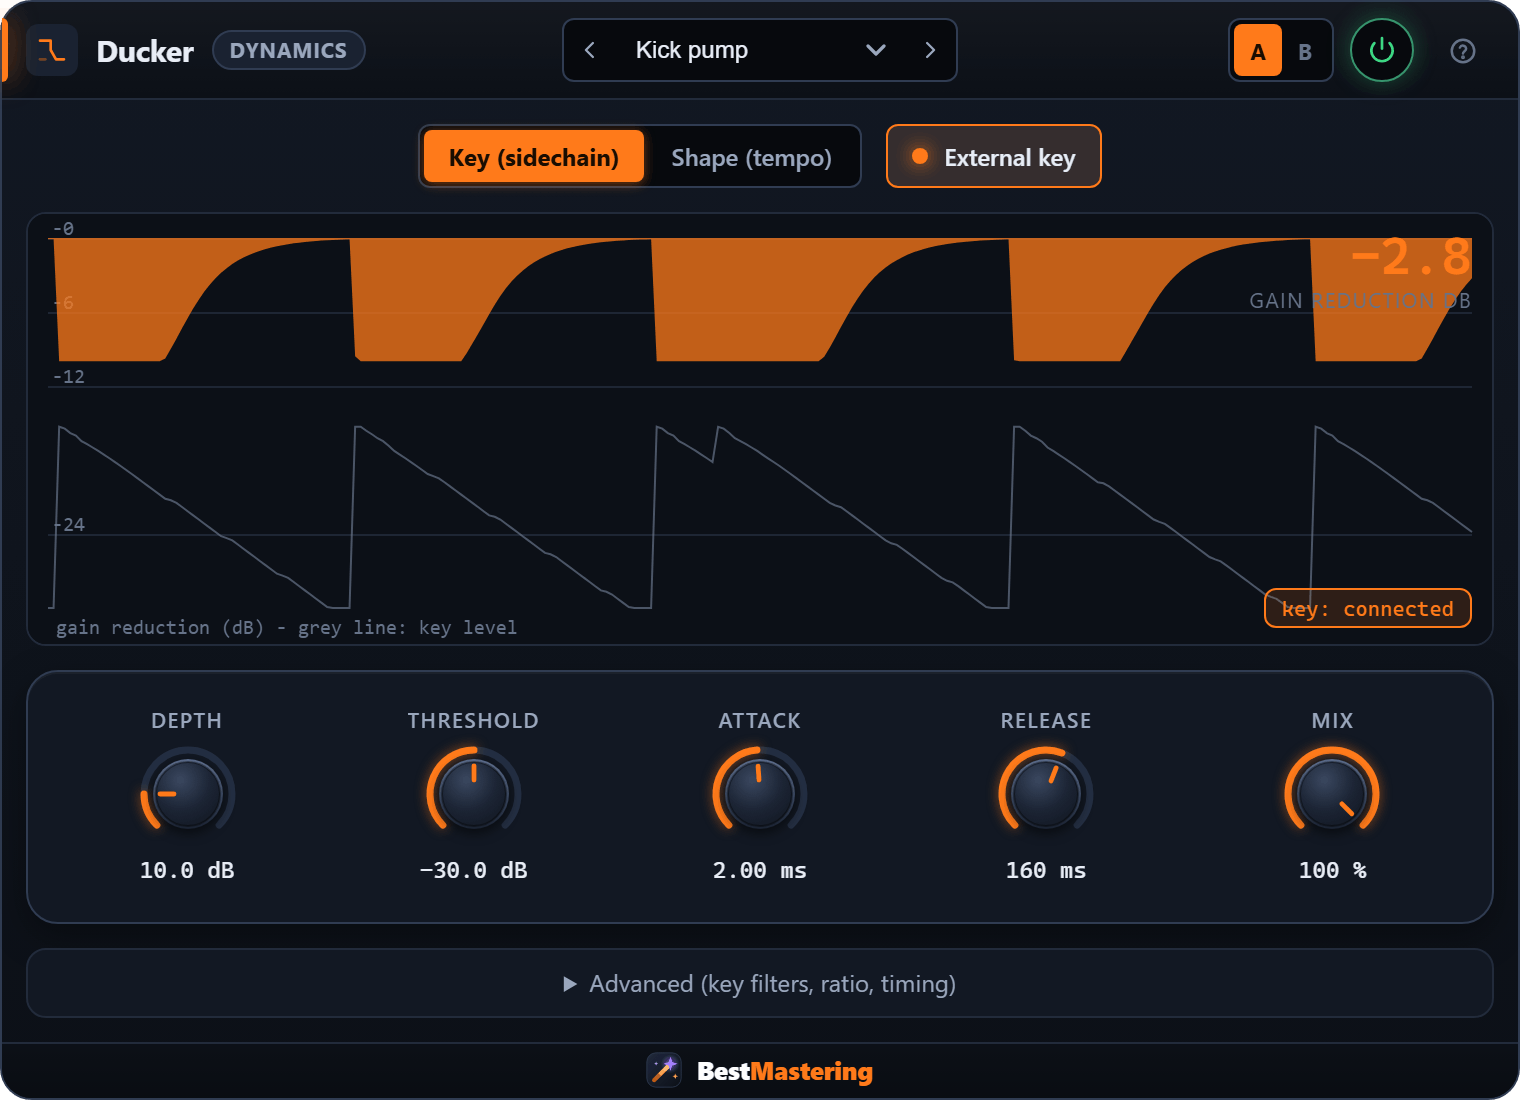Open the help question mark icon
The width and height of the screenshot is (1520, 1100).
[x=1462, y=51]
